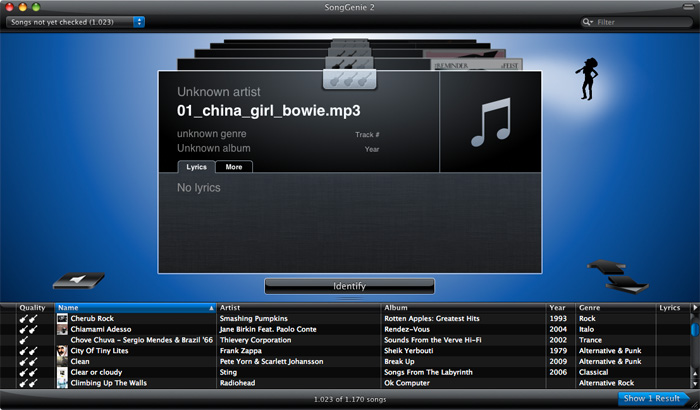Click the Unknown album field

tap(213, 148)
